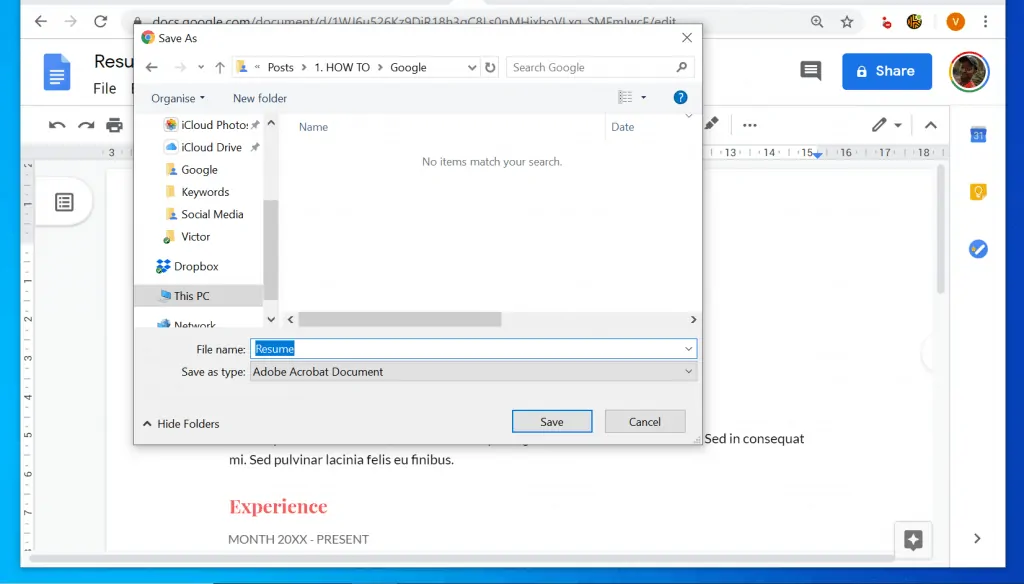1024x584 pixels.
Task: Open the Save as type dropdown
Action: [x=687, y=371]
